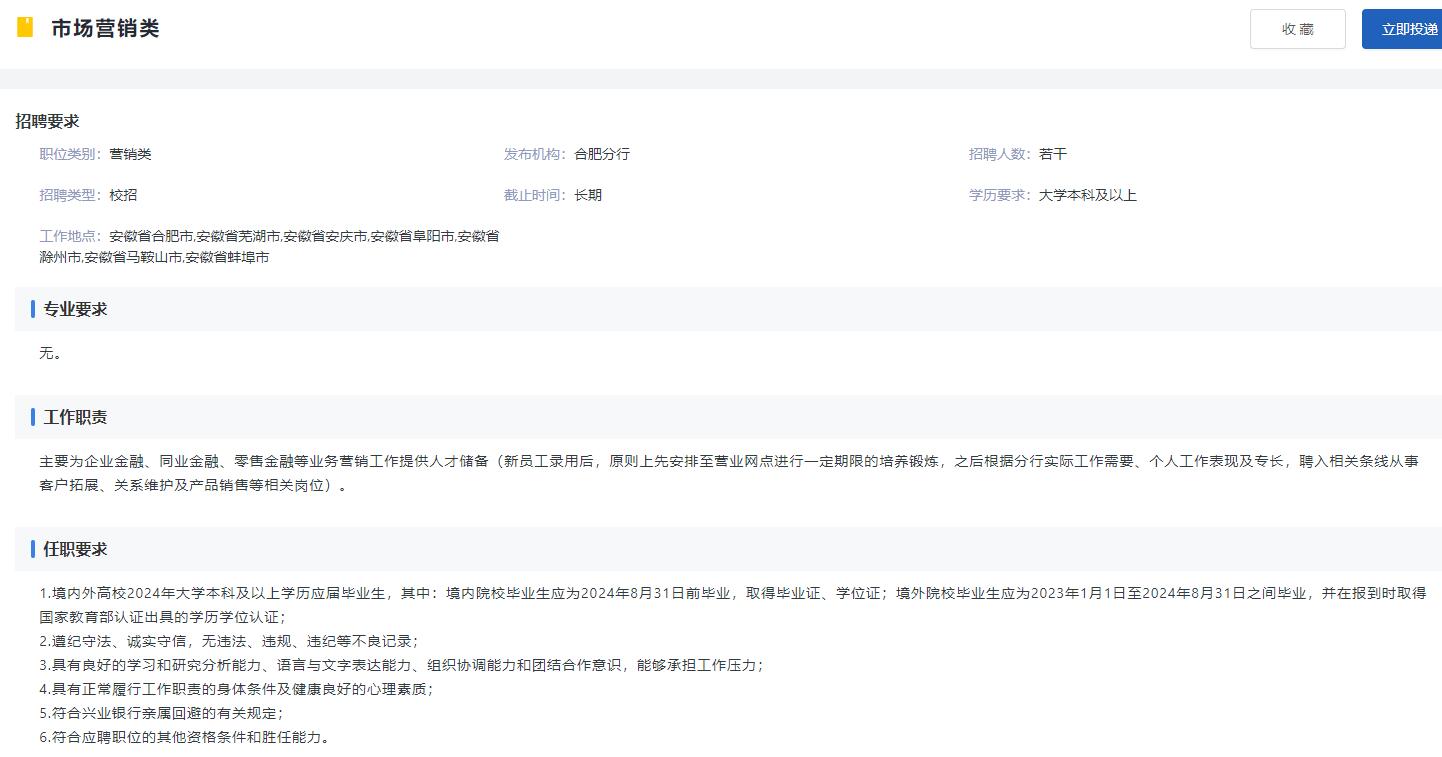
Task: Click the 大学本科及以上 education requirement
Action: point(1087,195)
